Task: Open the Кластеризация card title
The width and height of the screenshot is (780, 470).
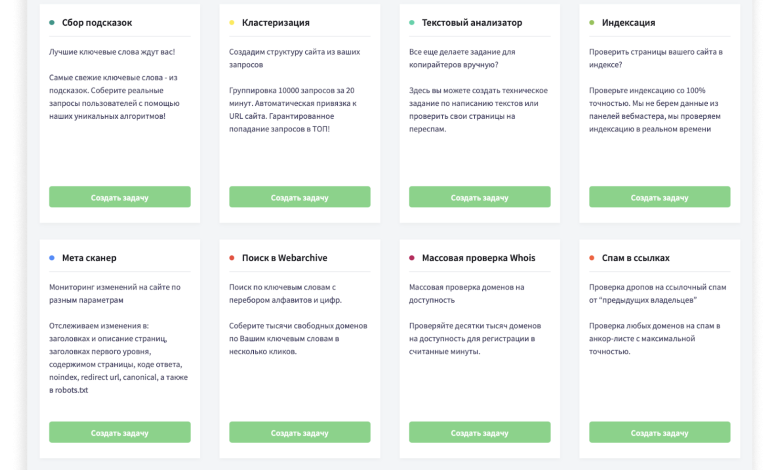Action: click(x=276, y=22)
